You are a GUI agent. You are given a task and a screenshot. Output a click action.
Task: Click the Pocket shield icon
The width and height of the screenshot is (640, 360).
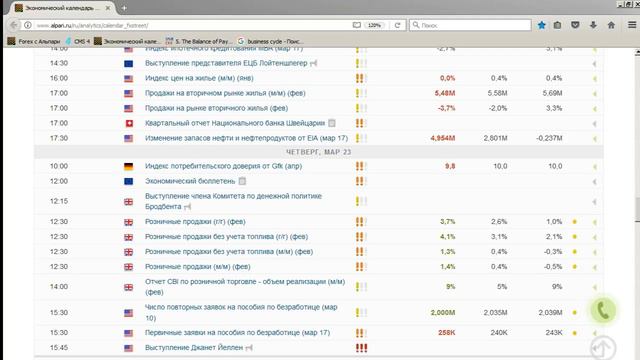click(575, 25)
